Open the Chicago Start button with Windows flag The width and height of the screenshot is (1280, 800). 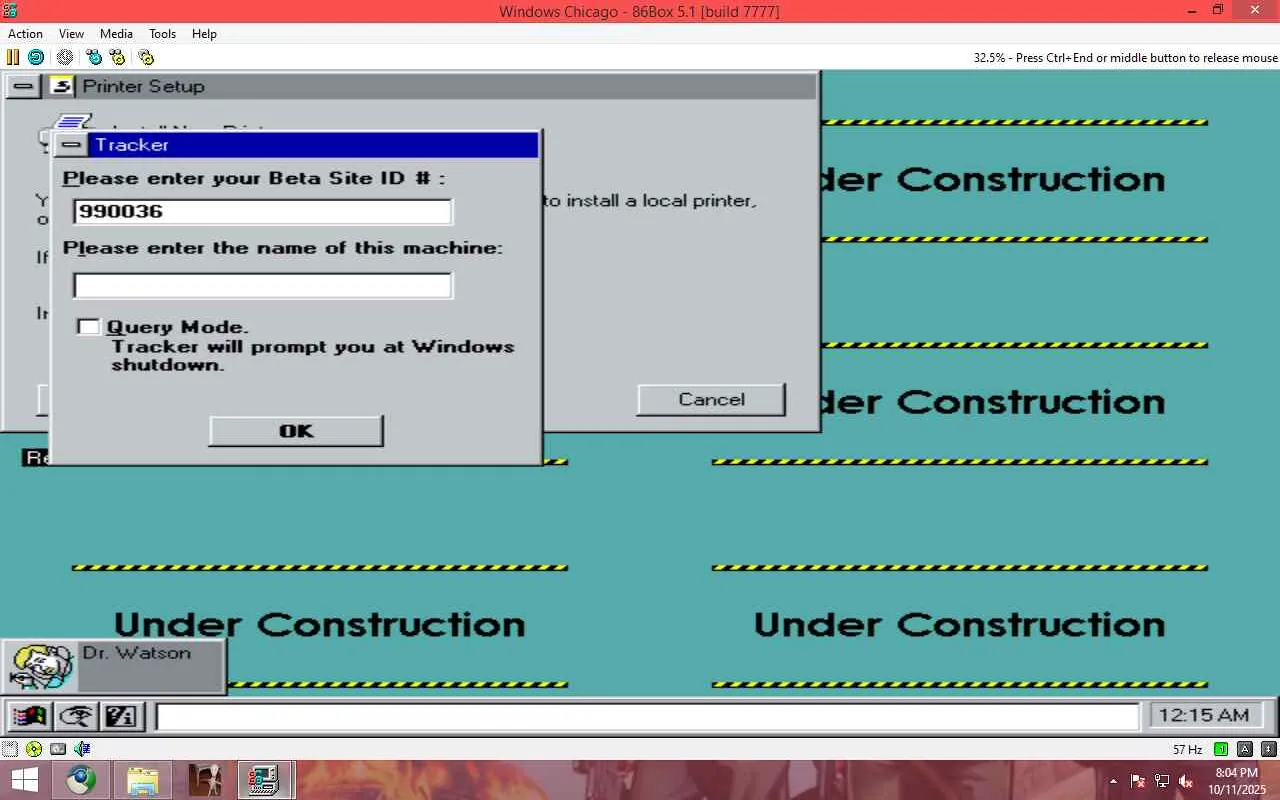coord(28,716)
